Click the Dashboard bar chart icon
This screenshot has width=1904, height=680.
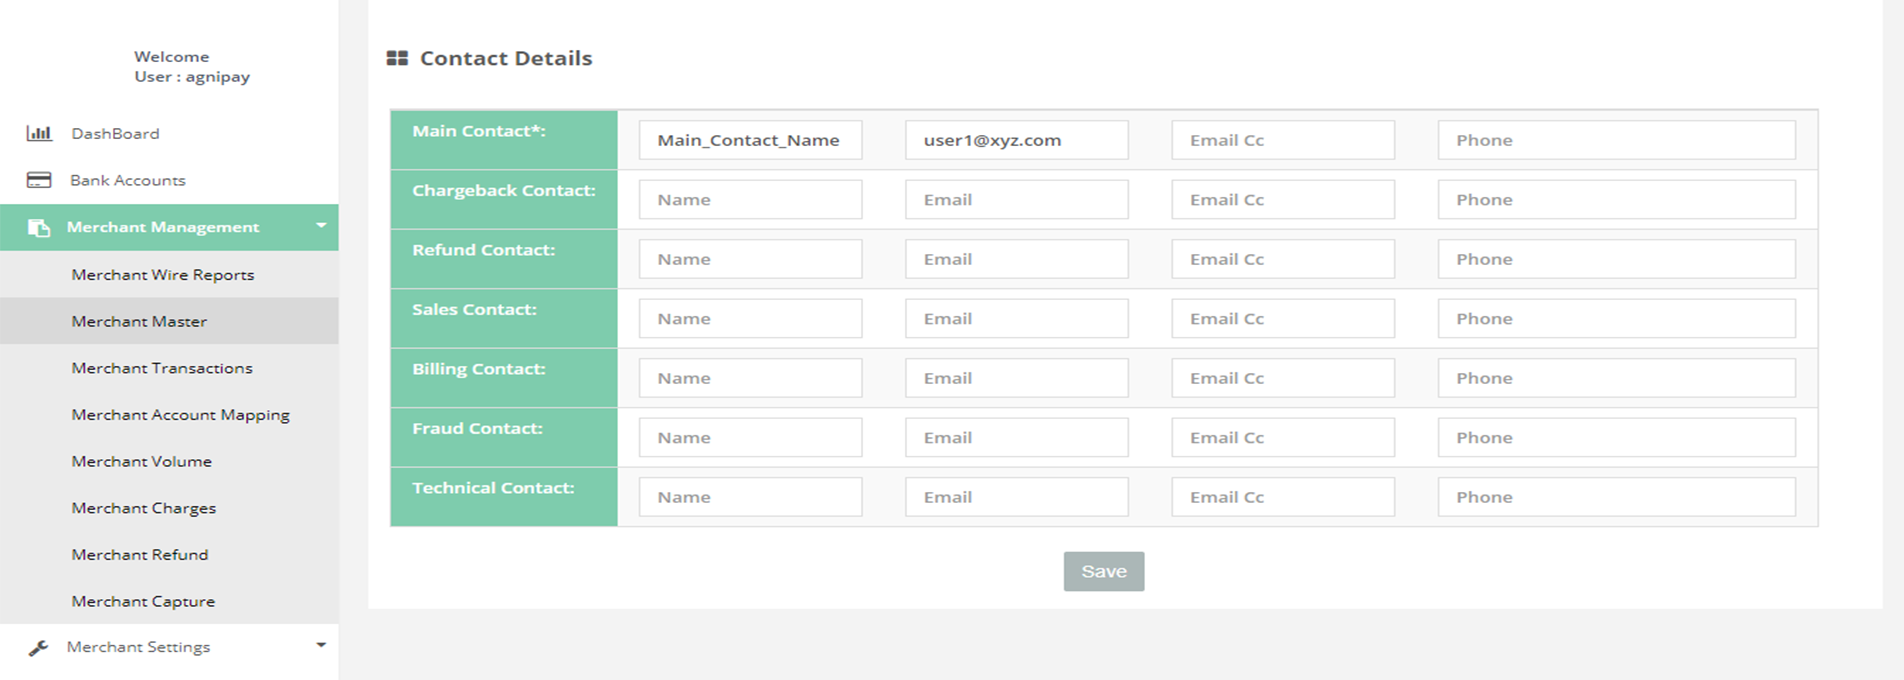tap(39, 133)
